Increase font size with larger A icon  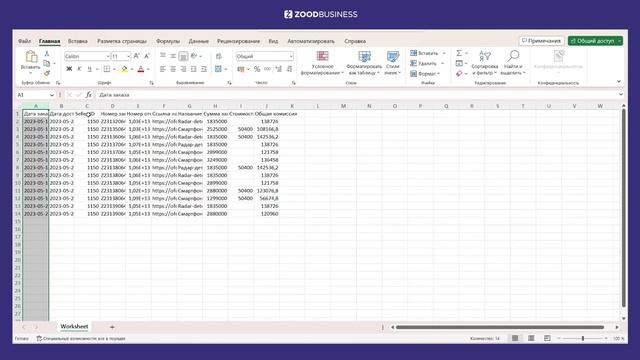pos(137,56)
